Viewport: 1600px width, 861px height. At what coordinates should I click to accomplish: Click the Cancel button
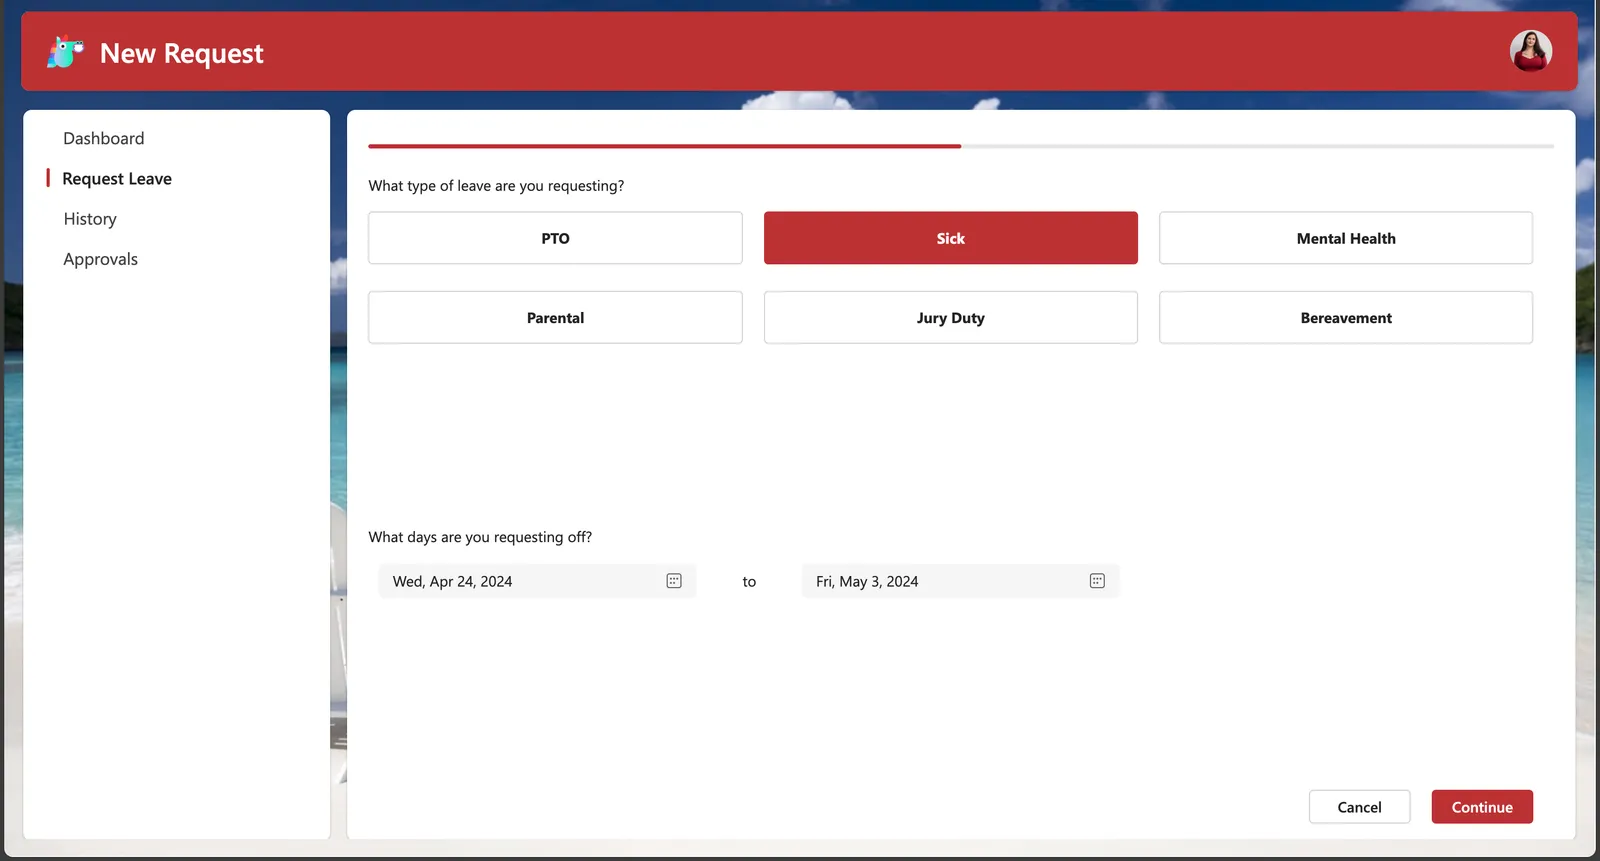(x=1359, y=807)
